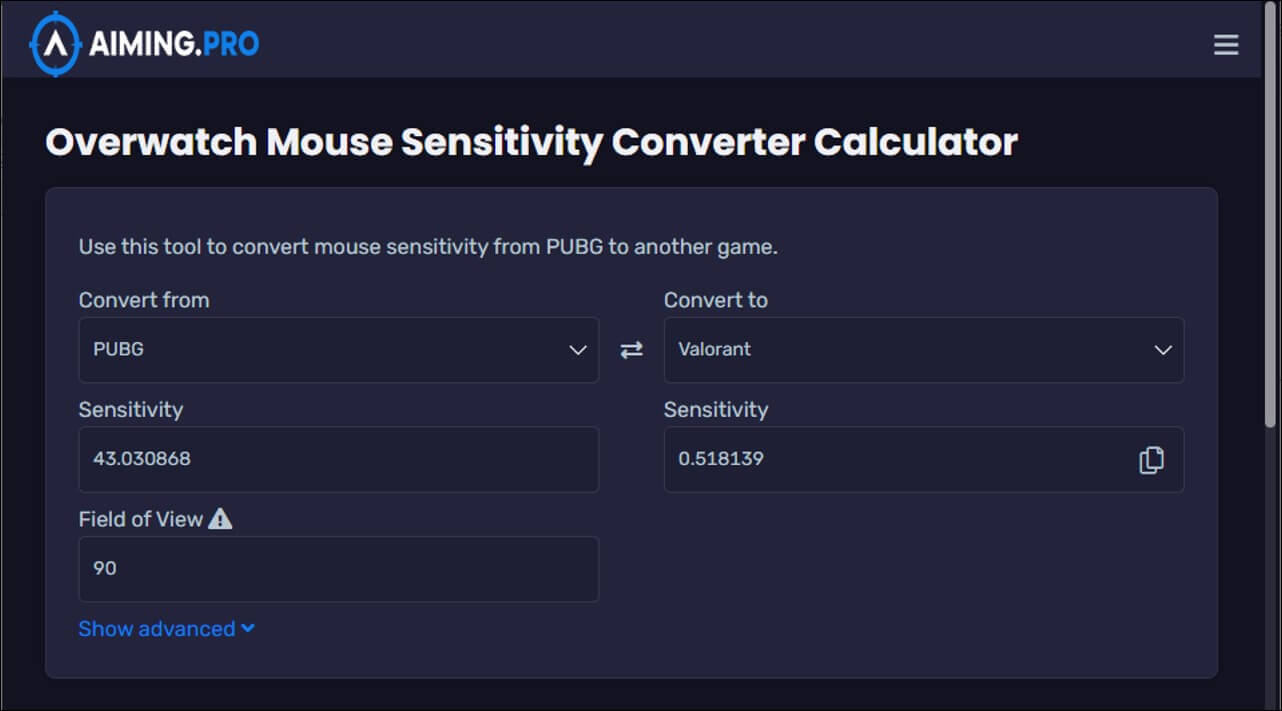The image size is (1282, 711).
Task: Focus the PUBG sensitivity field 43.030868
Action: point(338,460)
